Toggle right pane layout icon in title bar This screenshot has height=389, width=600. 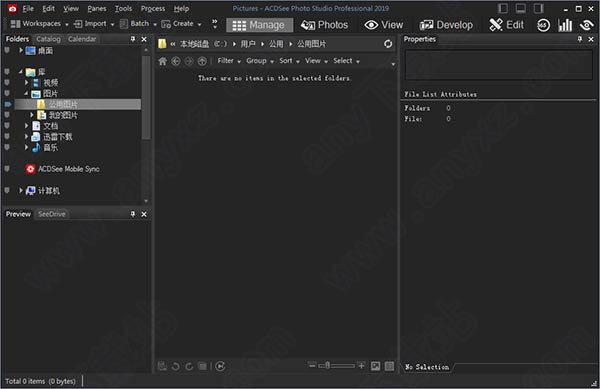(x=538, y=8)
